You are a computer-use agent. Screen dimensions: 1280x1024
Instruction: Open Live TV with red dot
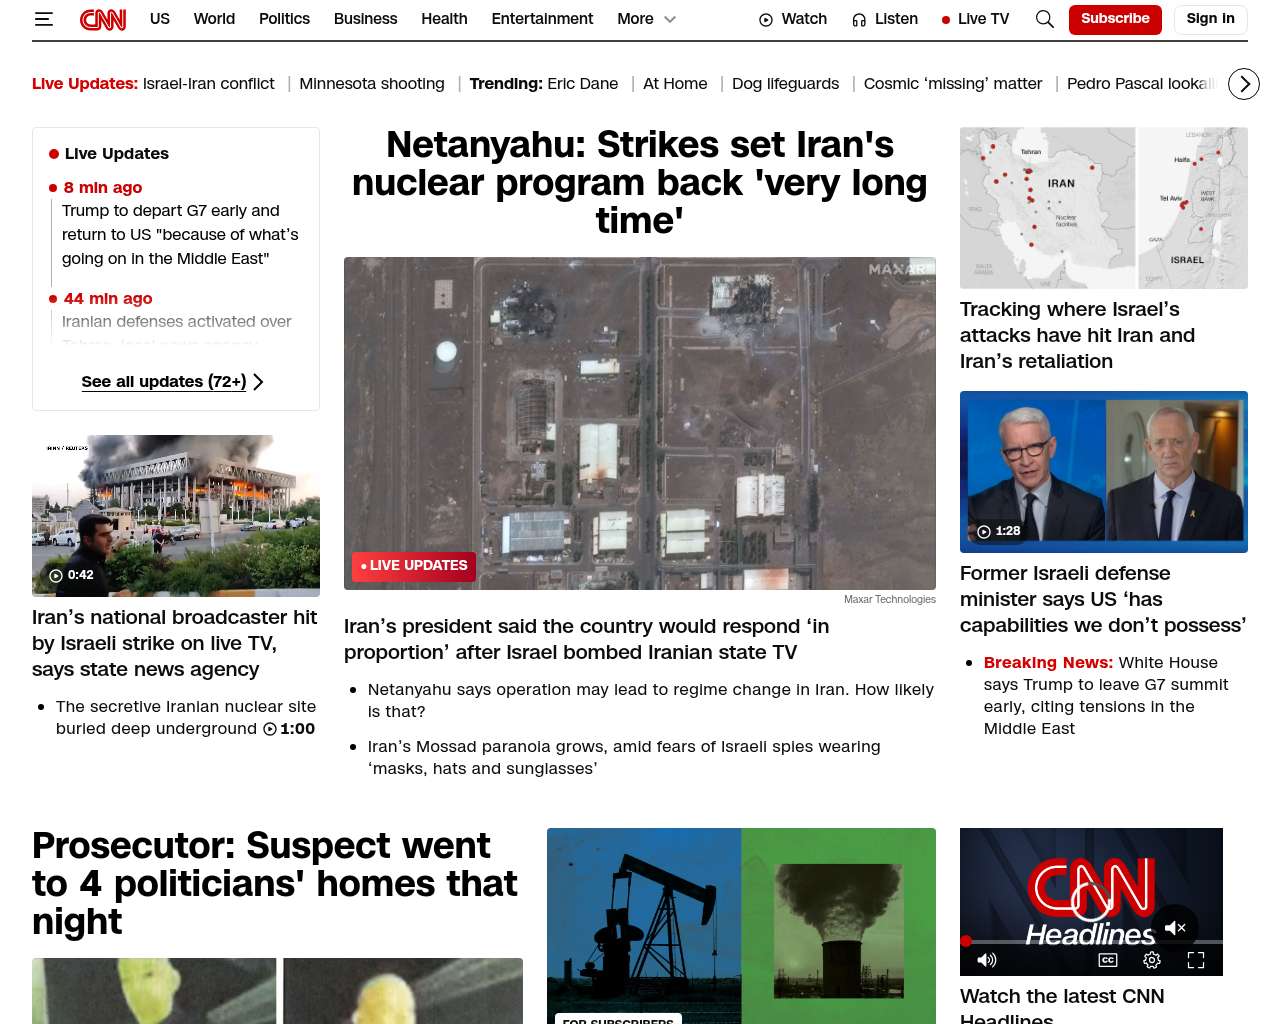coord(975,19)
